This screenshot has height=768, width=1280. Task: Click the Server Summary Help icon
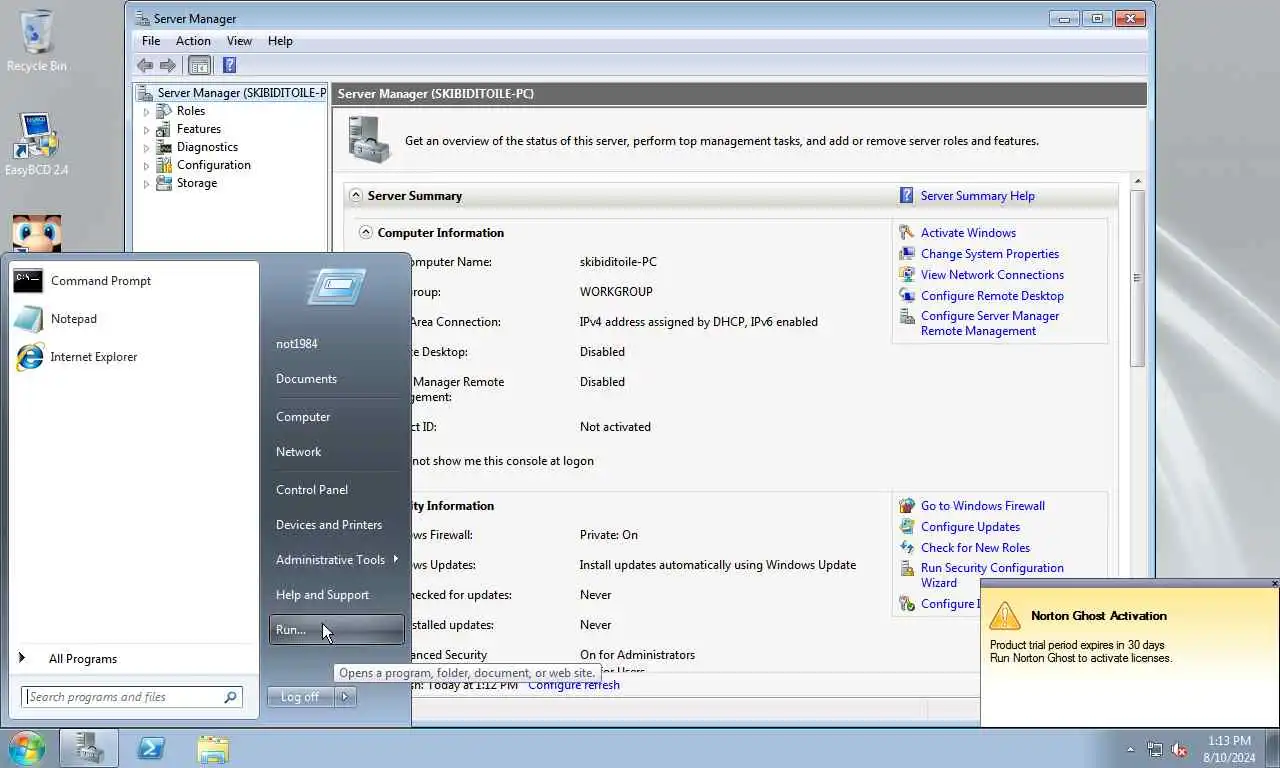point(907,196)
